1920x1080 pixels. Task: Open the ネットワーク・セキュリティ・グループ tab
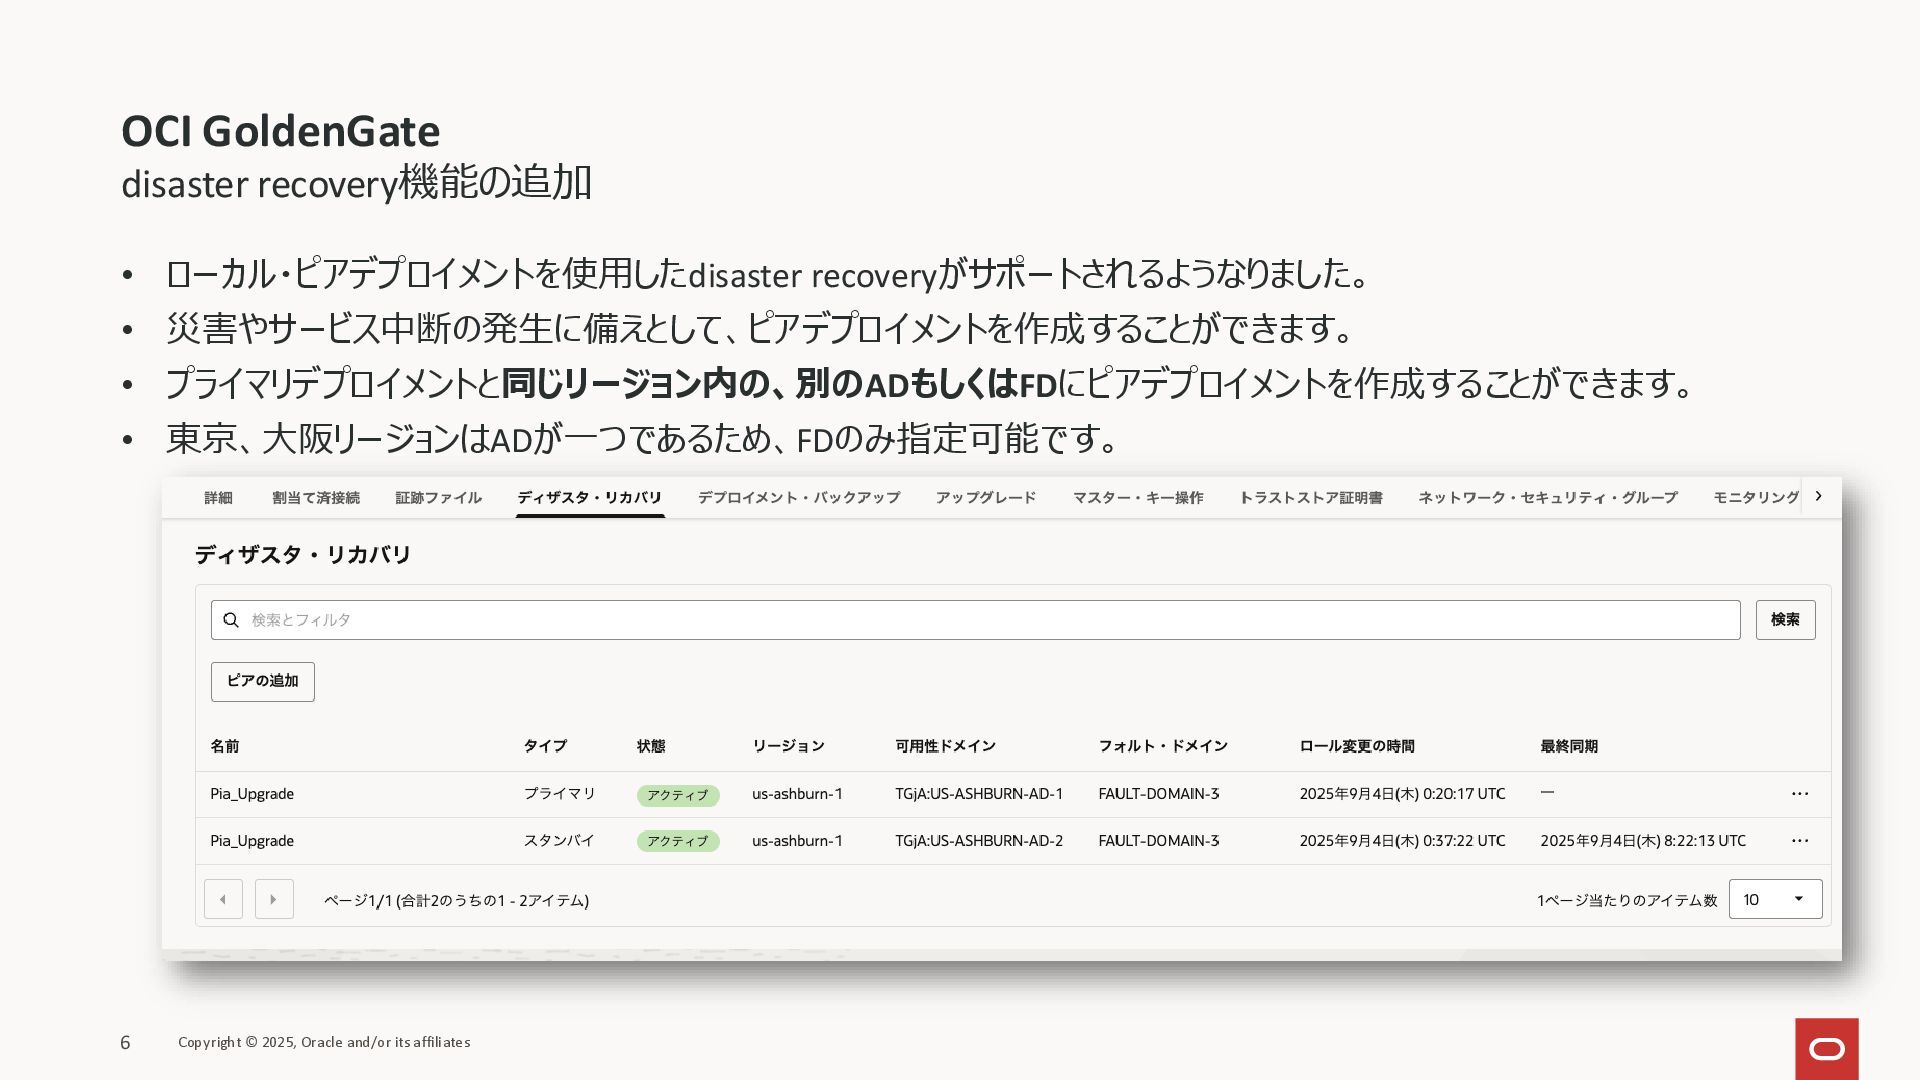tap(1548, 498)
